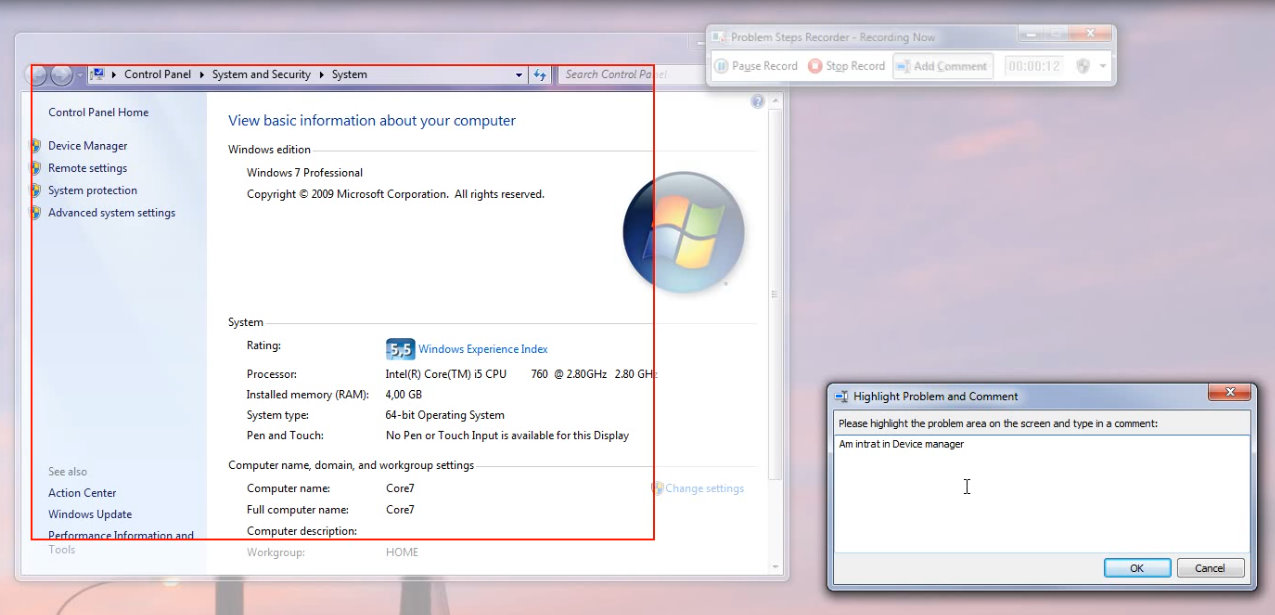Close the Highlight Problem and Comment dialog
Viewport: 1275px width, 615px height.
click(x=1230, y=392)
